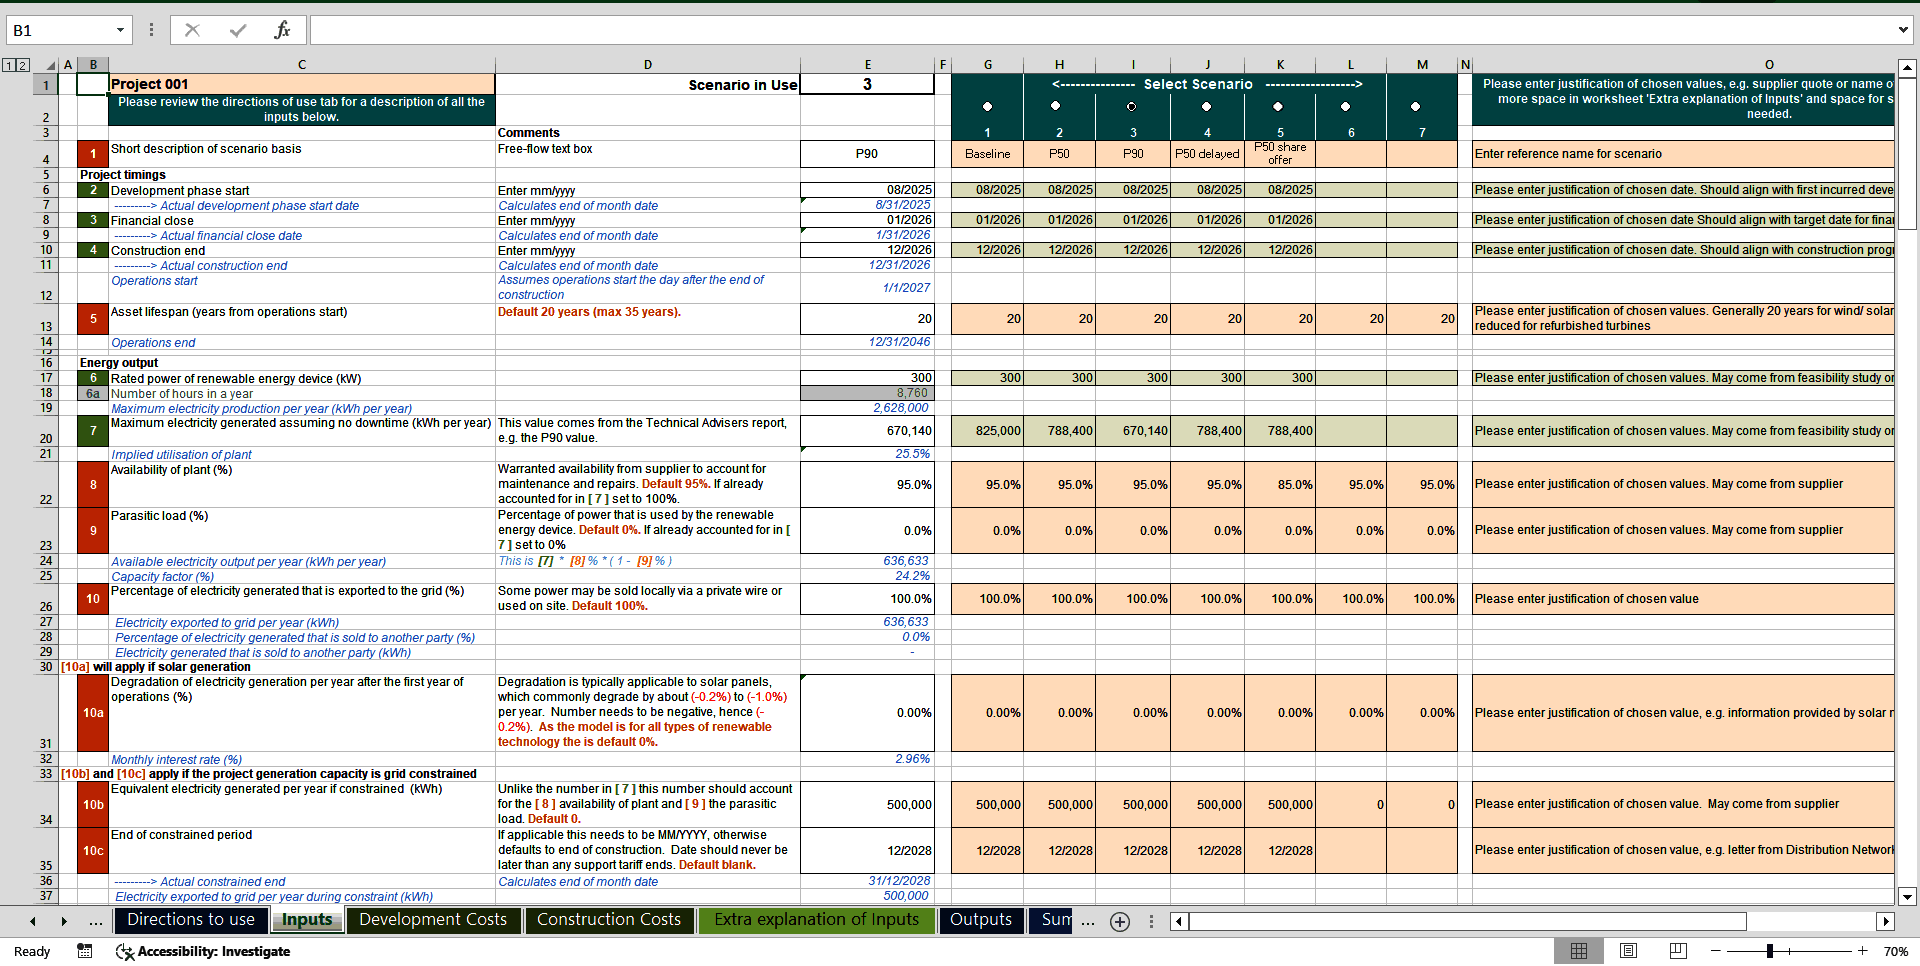Open the Insert Function fx icon
The height and width of the screenshot is (966, 1920).
282,30
